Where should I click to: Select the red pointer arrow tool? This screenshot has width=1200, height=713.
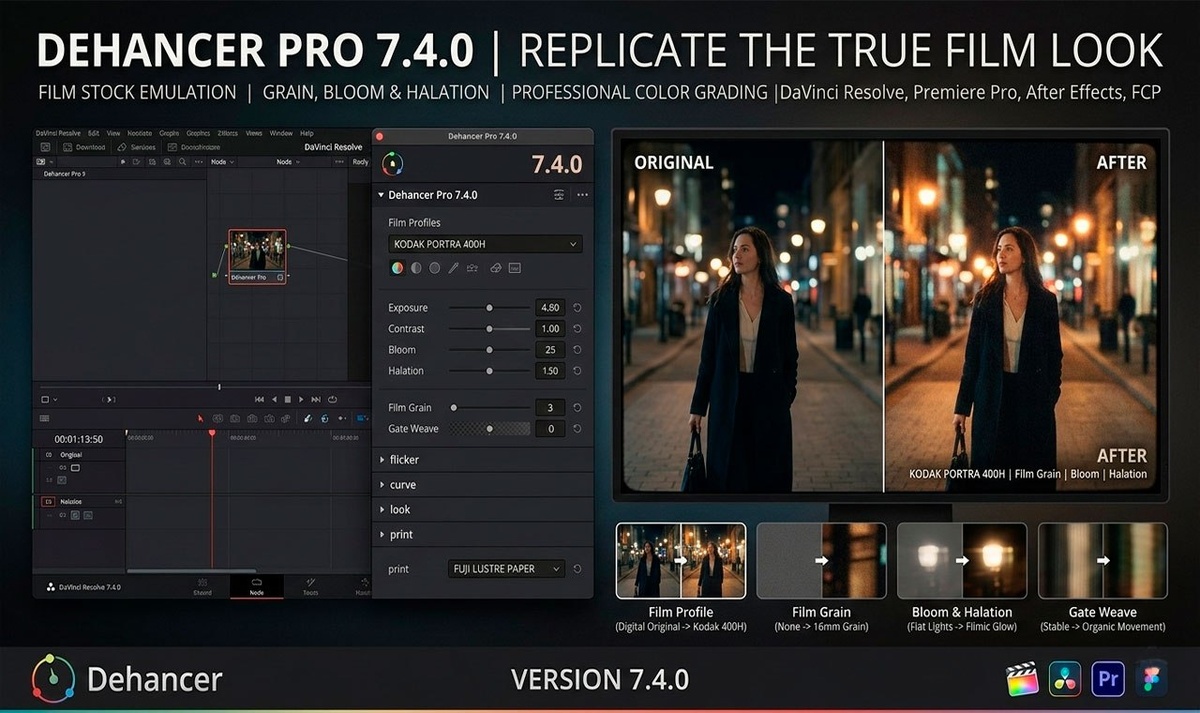click(x=200, y=418)
